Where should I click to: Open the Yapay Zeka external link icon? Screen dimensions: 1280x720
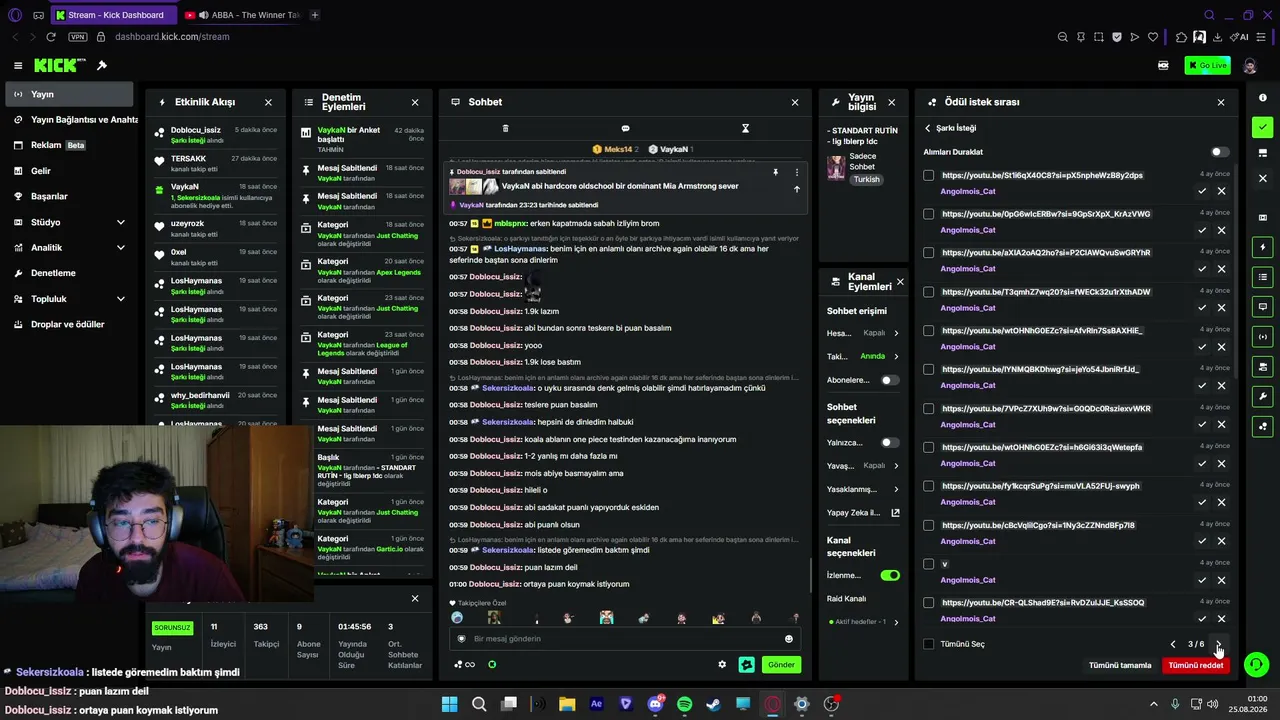pyautogui.click(x=895, y=513)
